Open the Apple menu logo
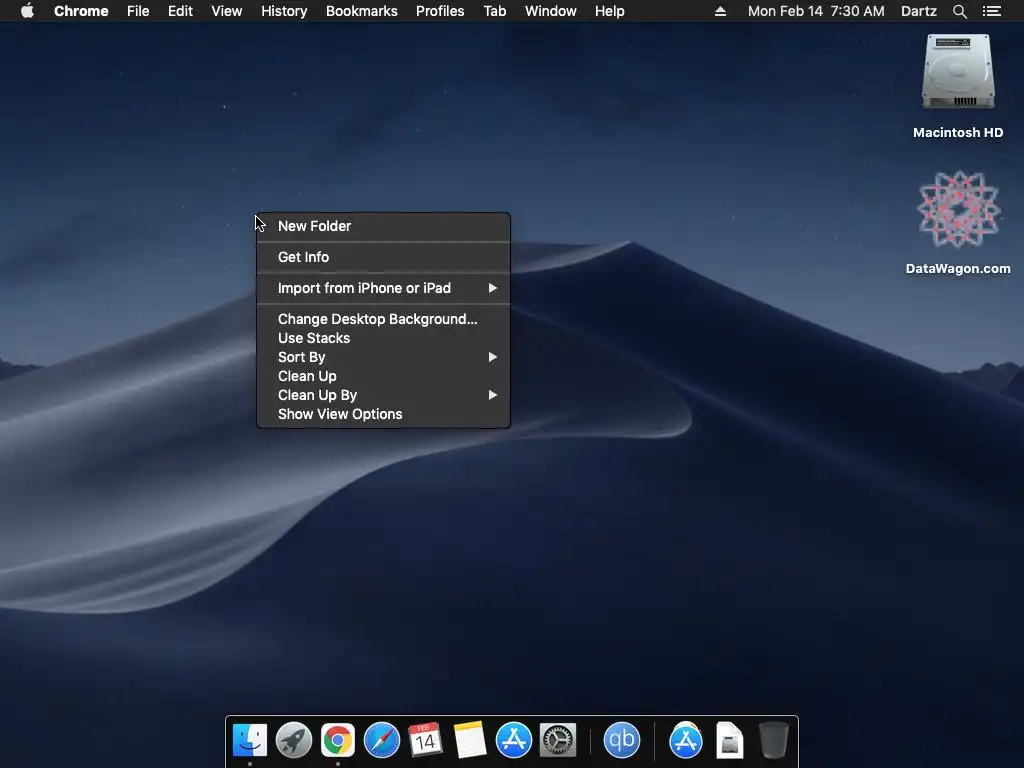 point(27,11)
